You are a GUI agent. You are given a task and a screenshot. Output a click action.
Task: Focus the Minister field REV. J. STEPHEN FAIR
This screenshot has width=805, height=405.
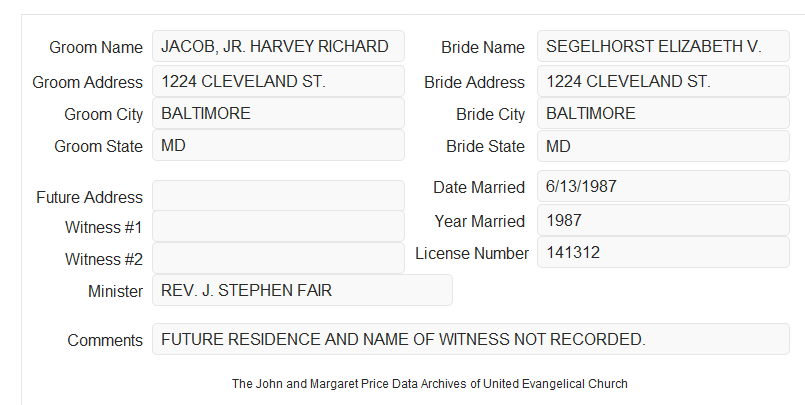pyautogui.click(x=302, y=290)
